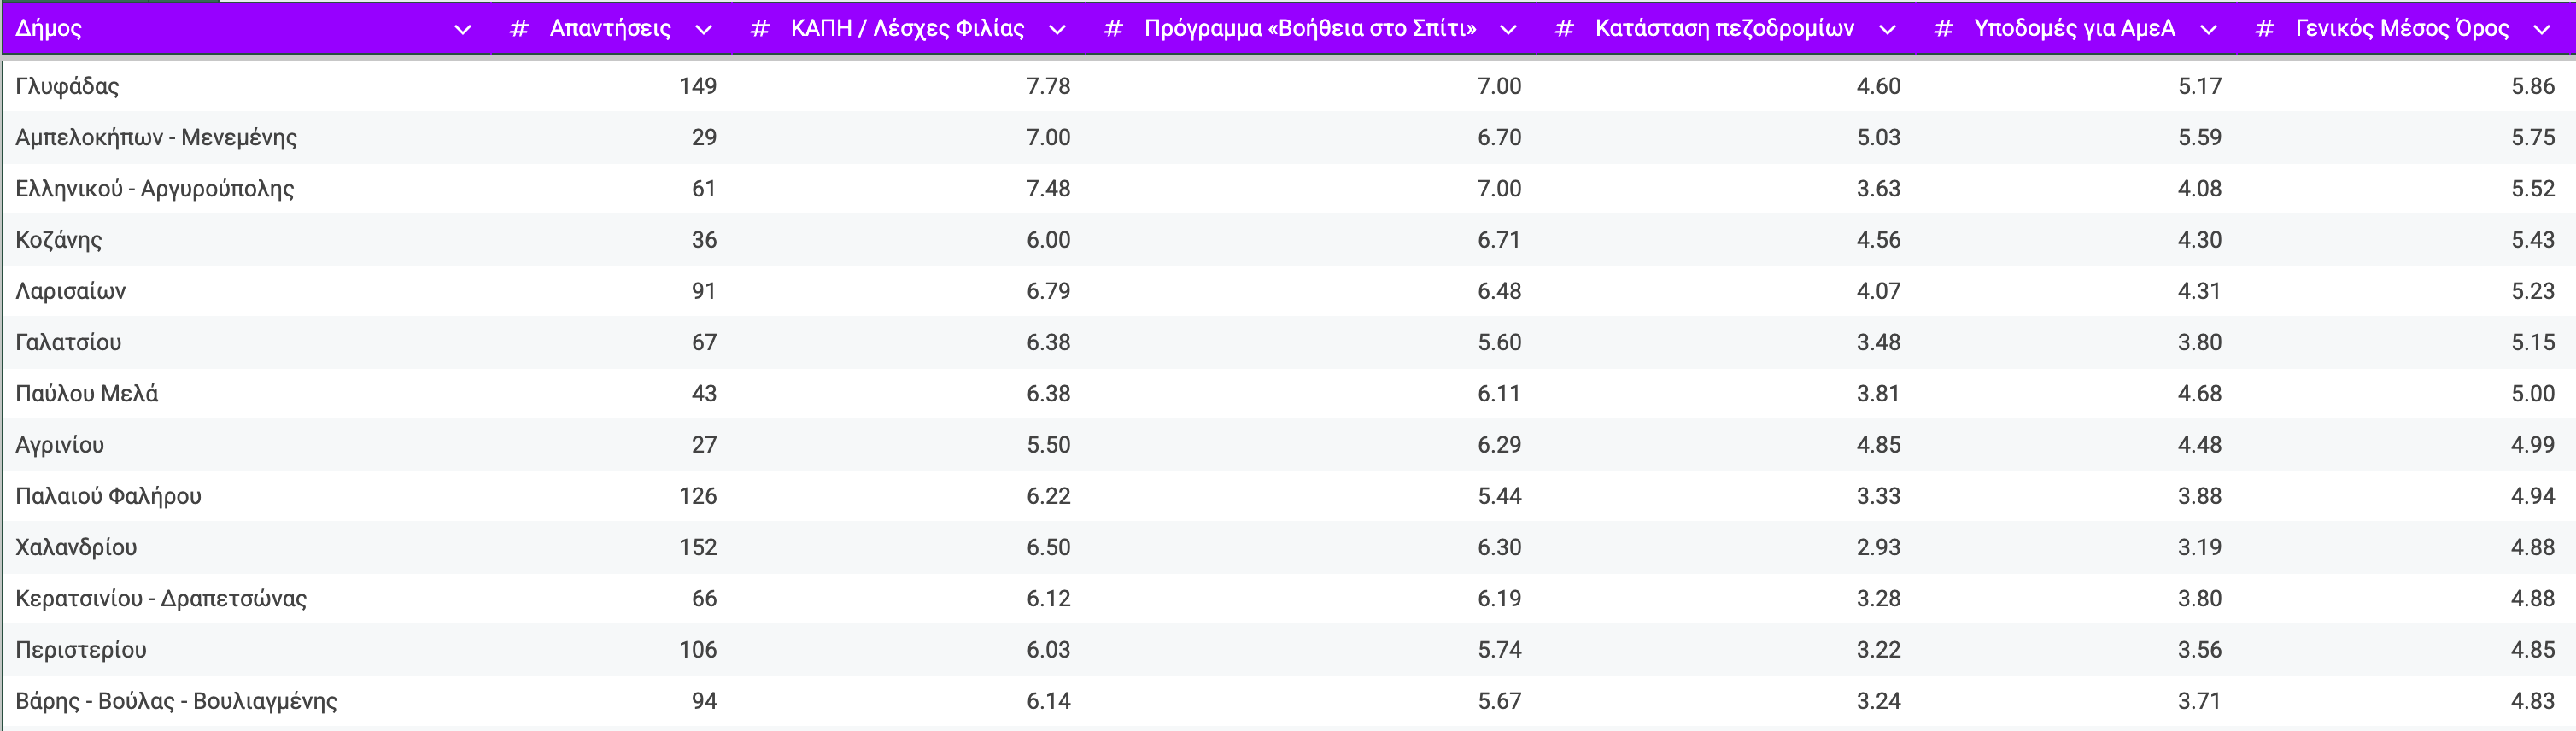Open dropdown arrow of ΚΑΠΗ / Λέσχες Φιλίας column

coord(1056,29)
